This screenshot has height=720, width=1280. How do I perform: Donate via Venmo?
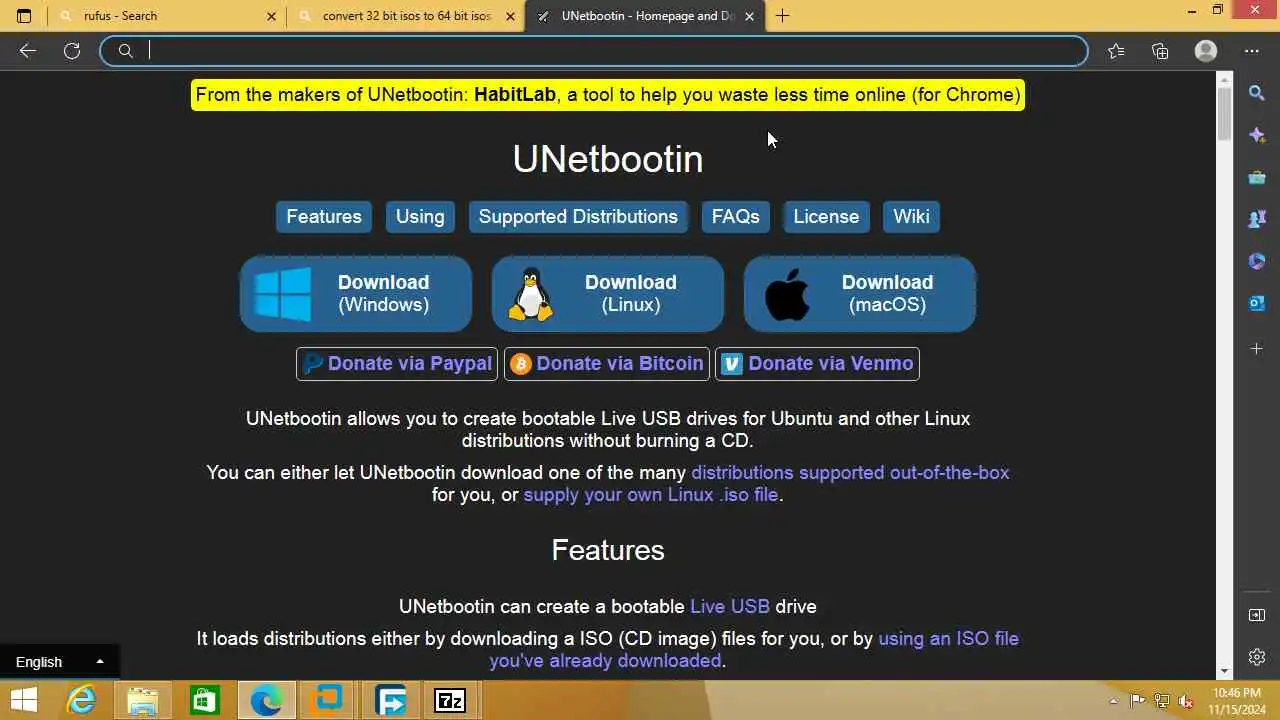pos(817,364)
